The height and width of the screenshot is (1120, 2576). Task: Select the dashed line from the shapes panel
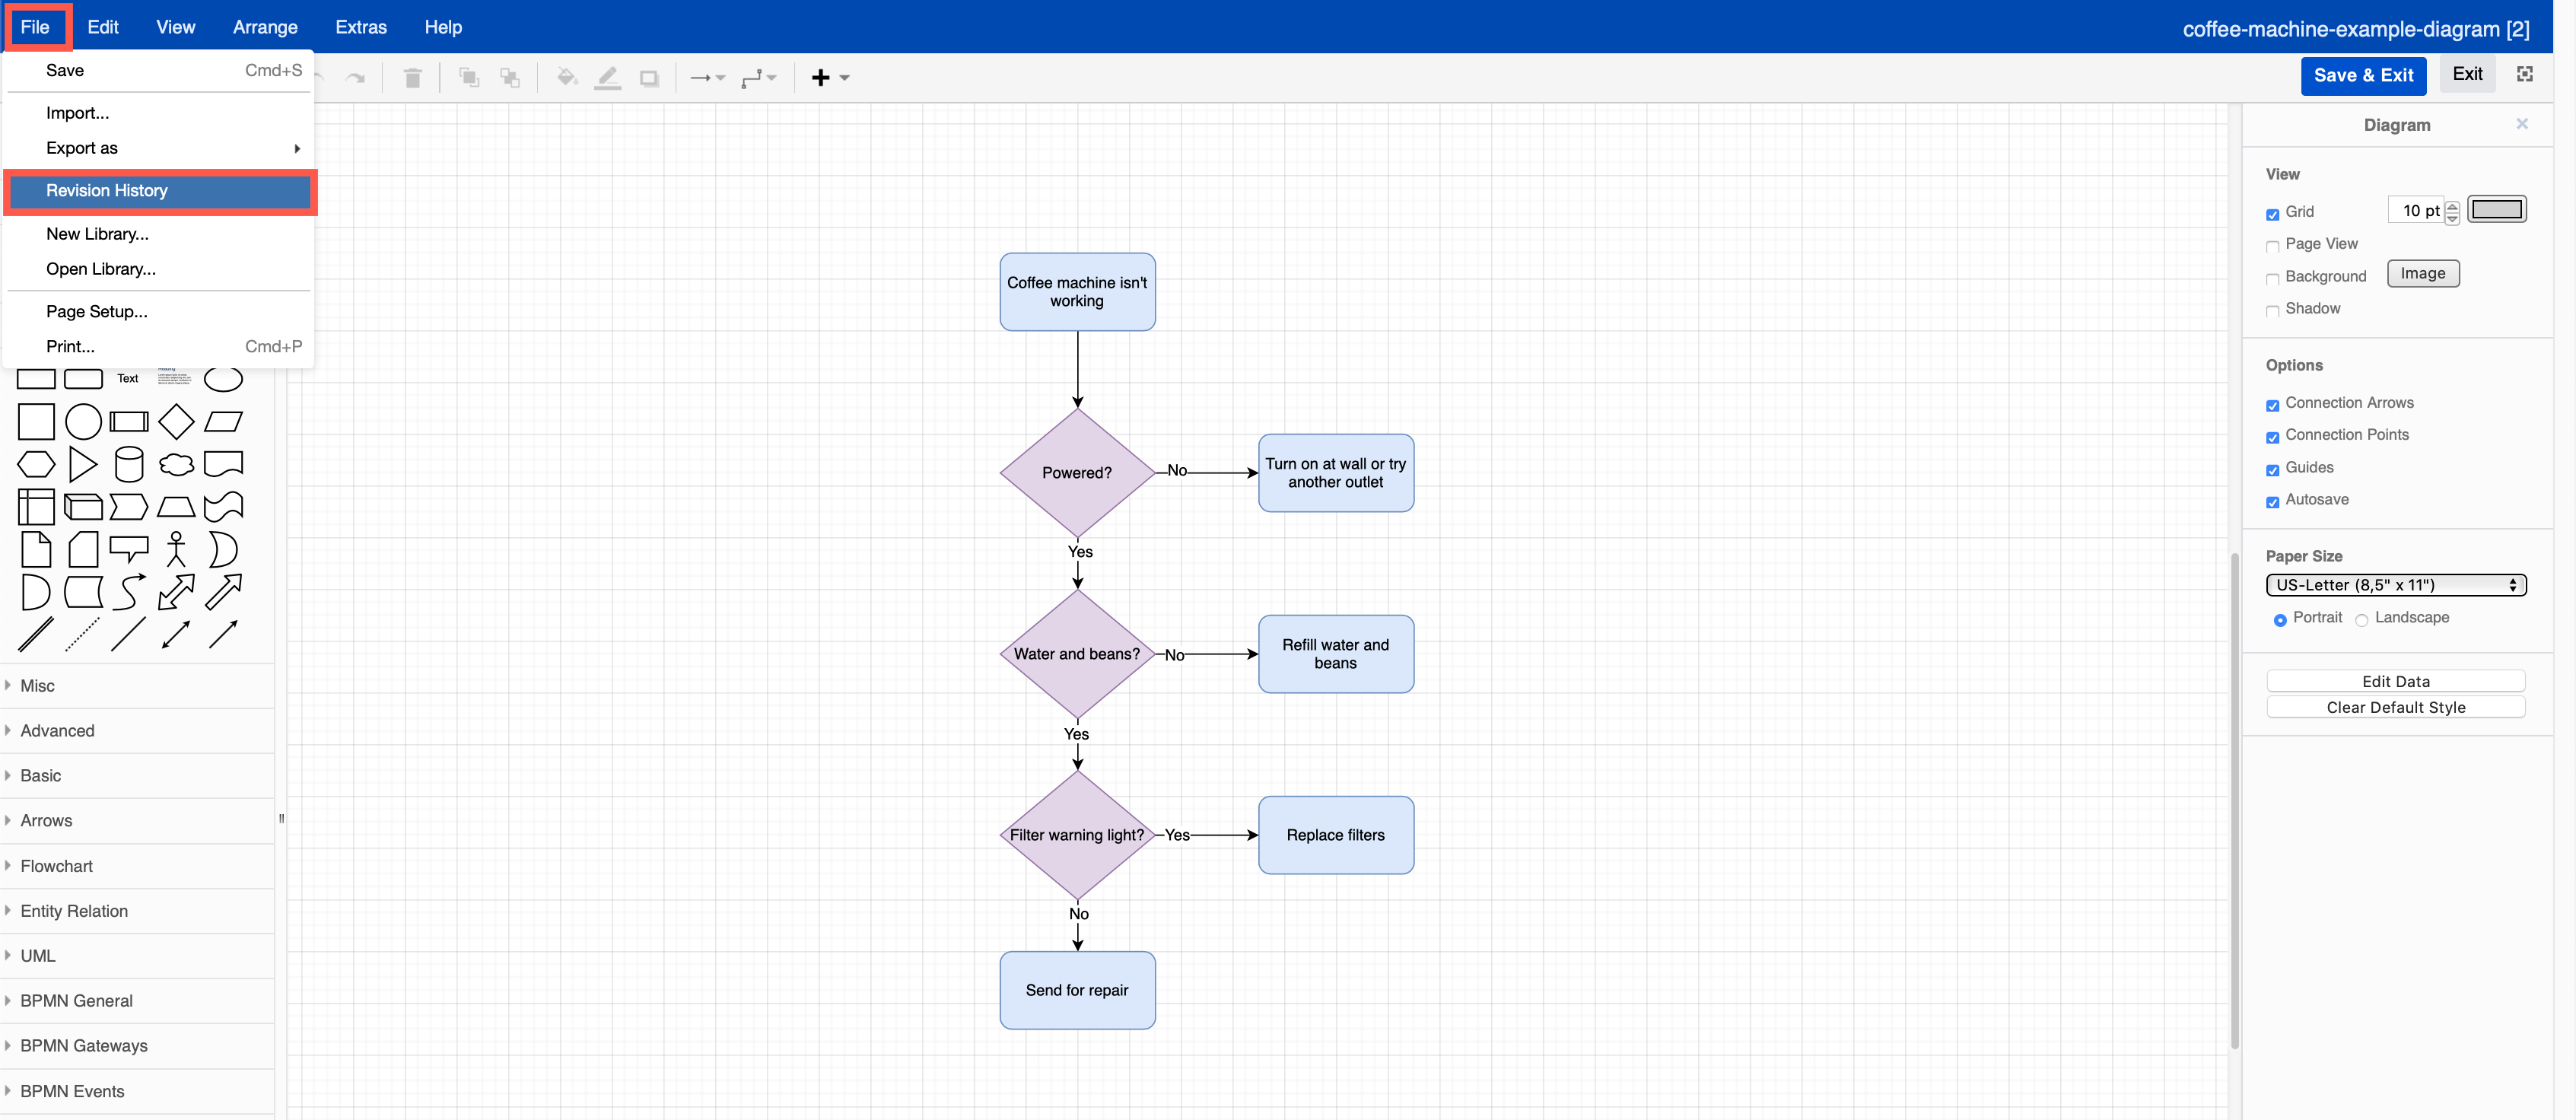pyautogui.click(x=82, y=633)
